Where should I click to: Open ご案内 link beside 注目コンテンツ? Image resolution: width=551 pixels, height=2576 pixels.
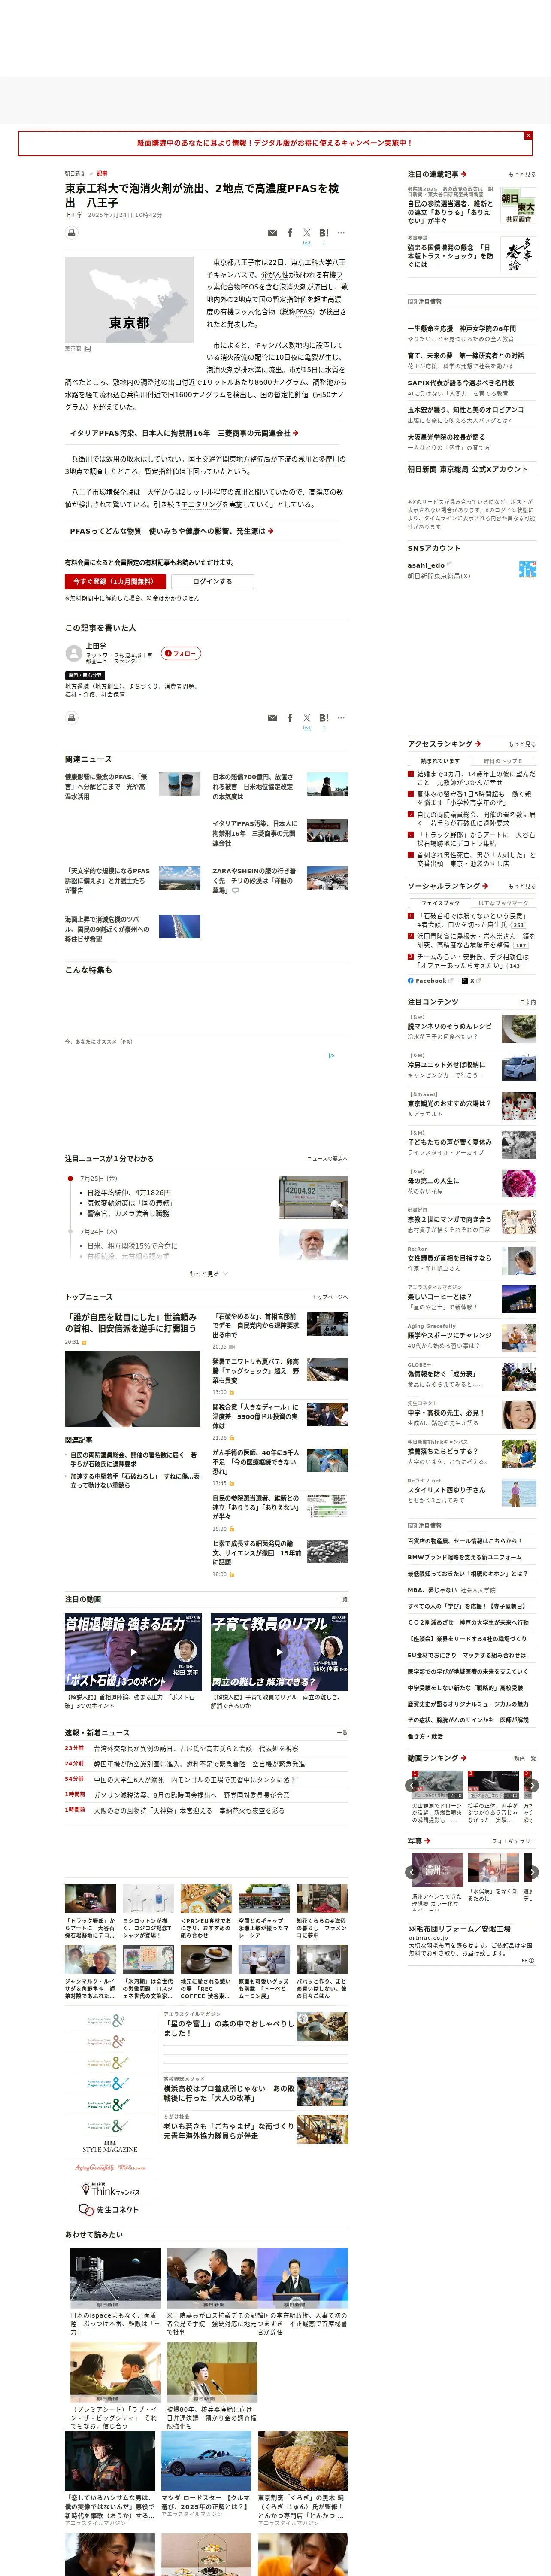pos(528,1002)
